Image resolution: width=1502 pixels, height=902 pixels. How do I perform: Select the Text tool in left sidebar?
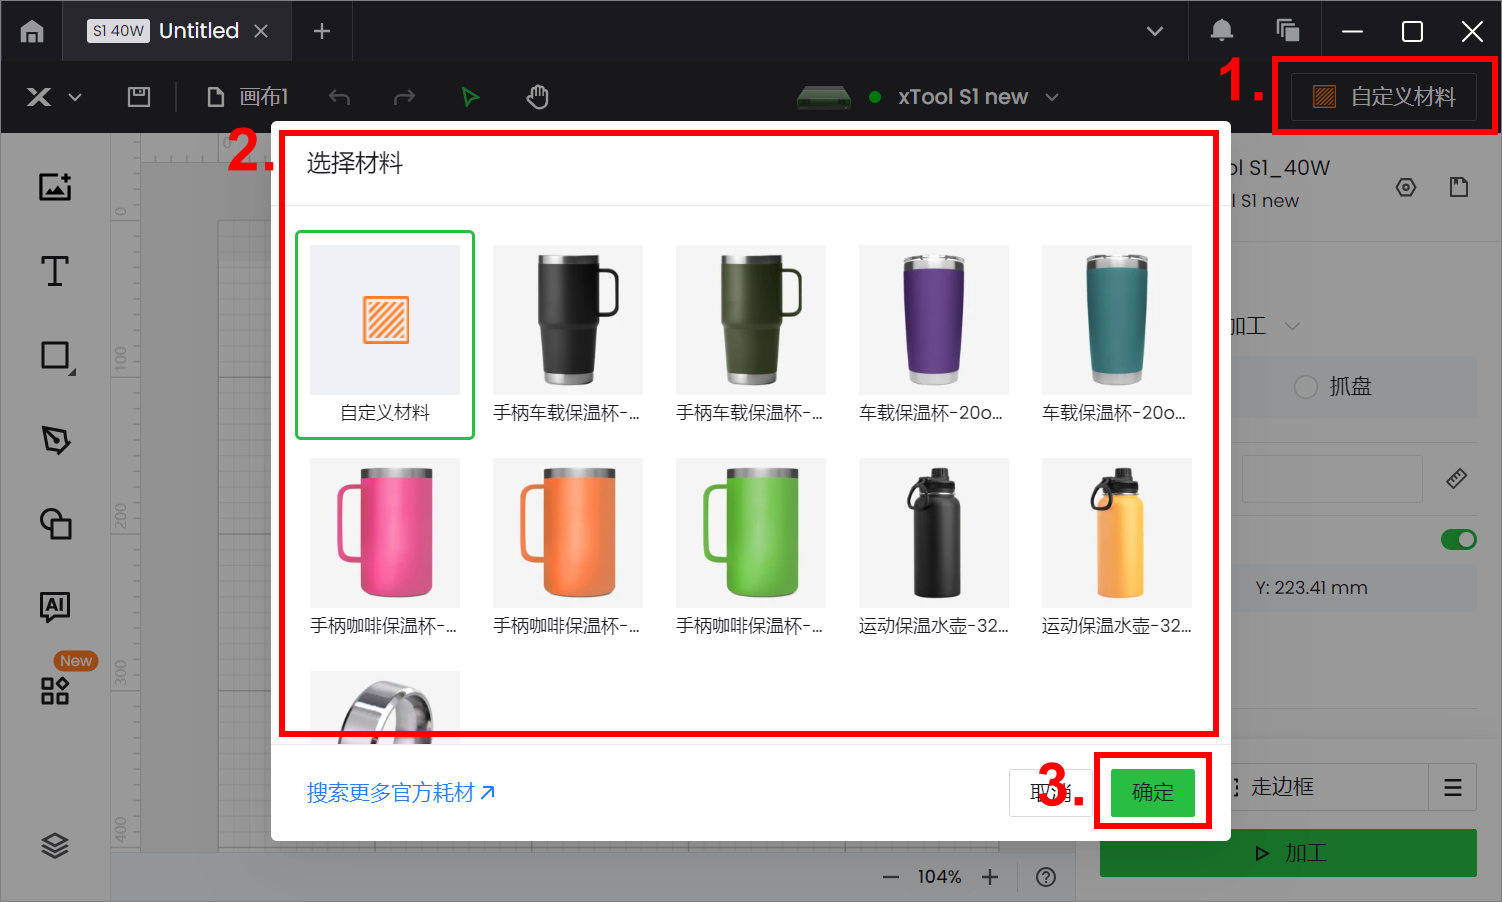click(x=55, y=271)
